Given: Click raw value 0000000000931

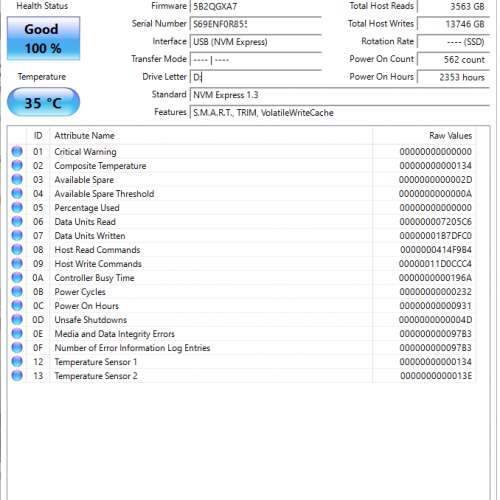Looking at the screenshot, I should (x=435, y=306).
